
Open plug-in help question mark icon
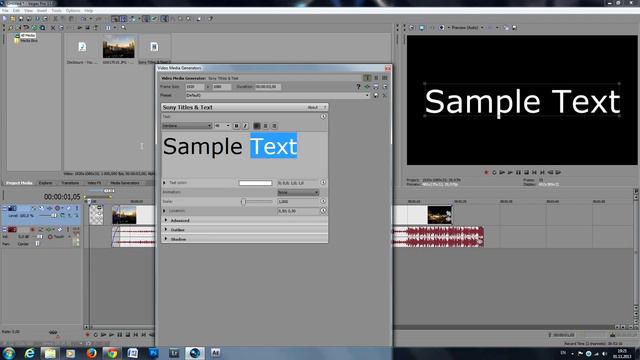358,87
